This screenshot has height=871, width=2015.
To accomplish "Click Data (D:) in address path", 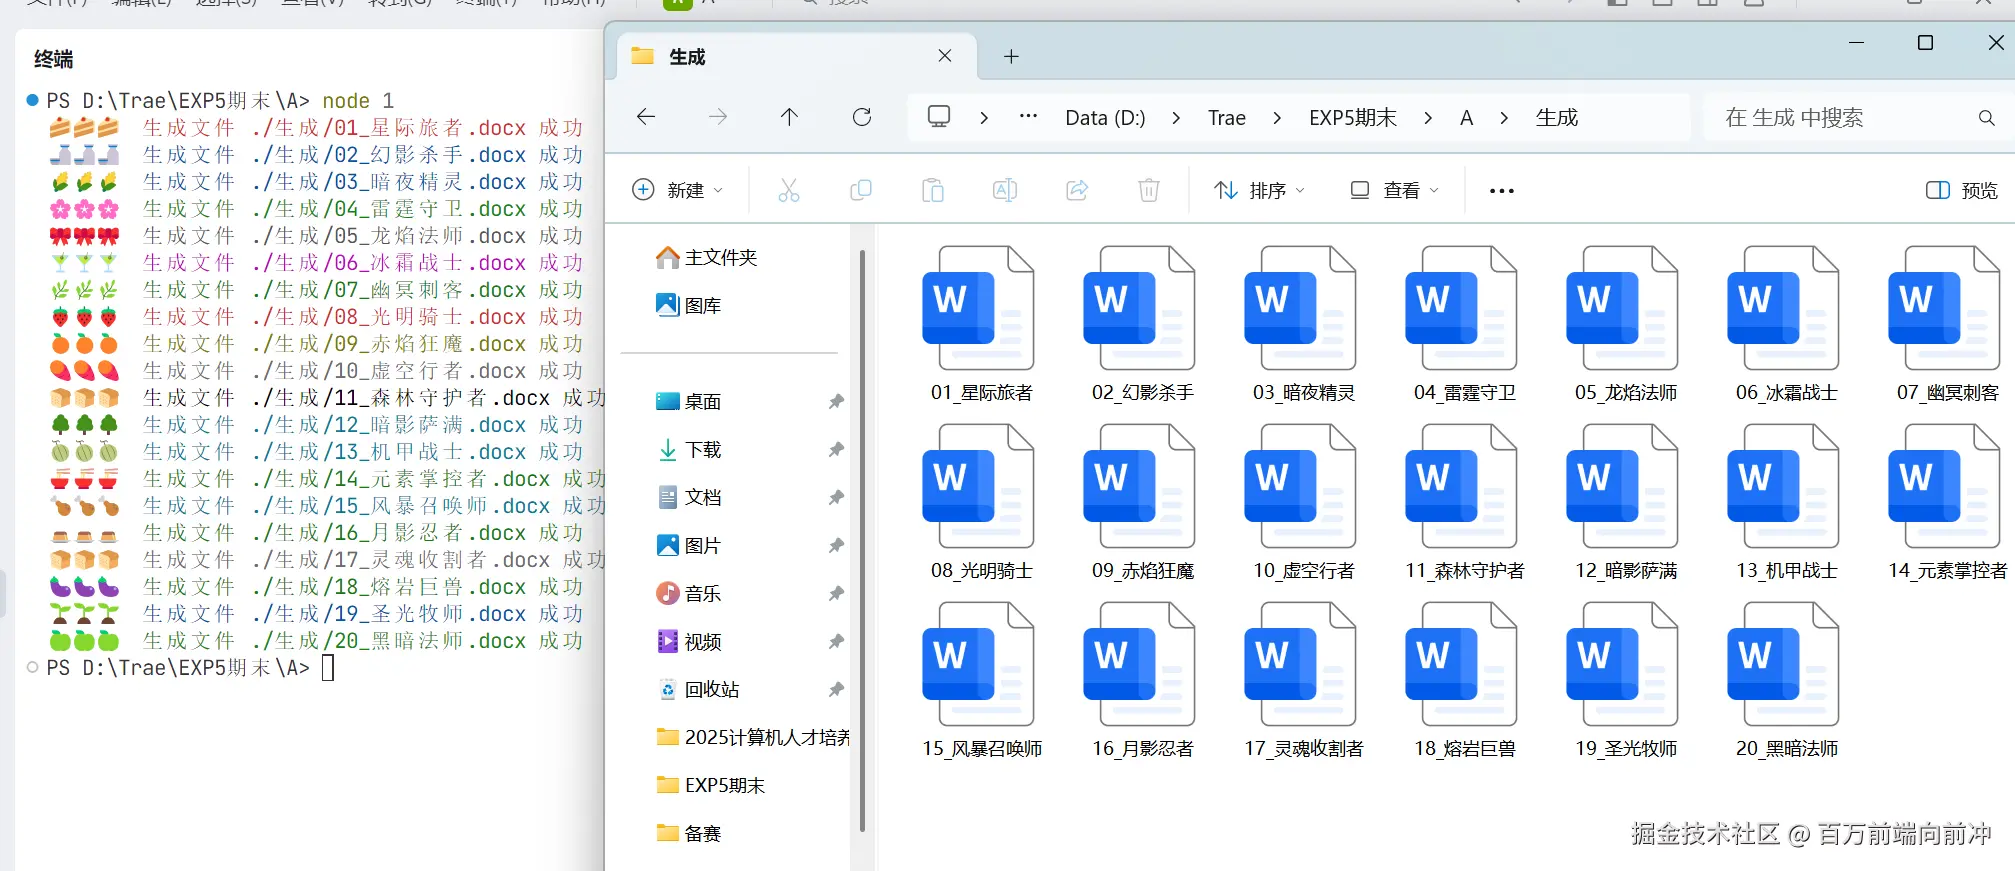I will (1105, 118).
